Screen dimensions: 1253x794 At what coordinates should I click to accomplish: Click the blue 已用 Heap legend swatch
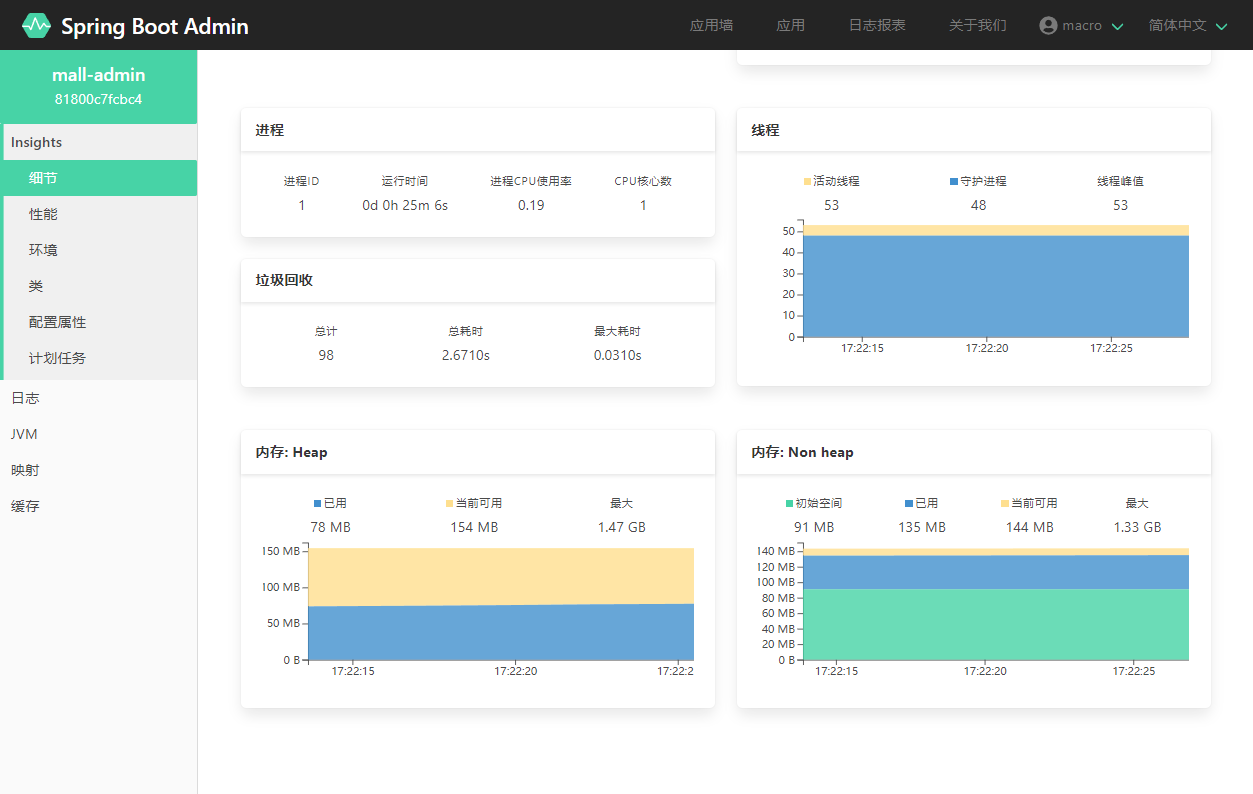coord(318,503)
